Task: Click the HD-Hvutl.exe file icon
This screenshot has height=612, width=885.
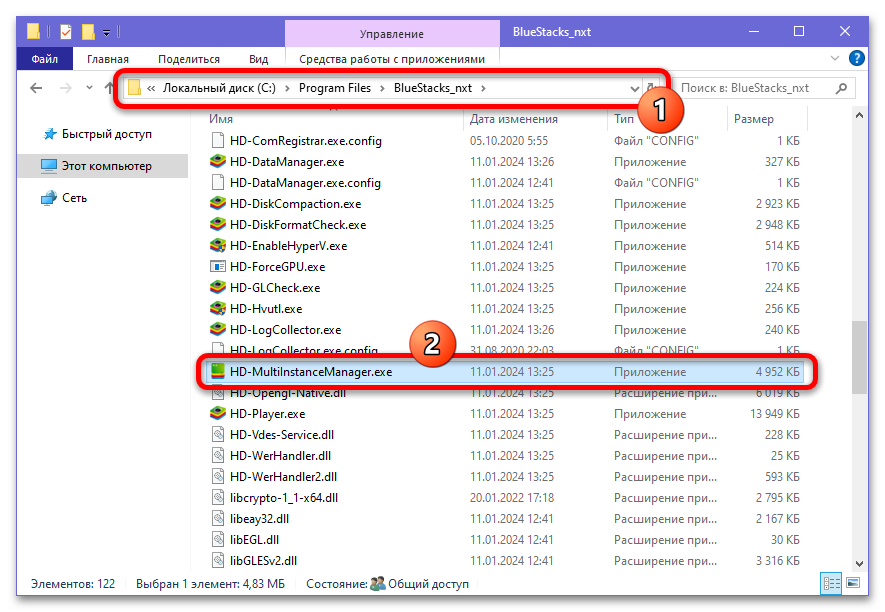Action: pyautogui.click(x=218, y=308)
